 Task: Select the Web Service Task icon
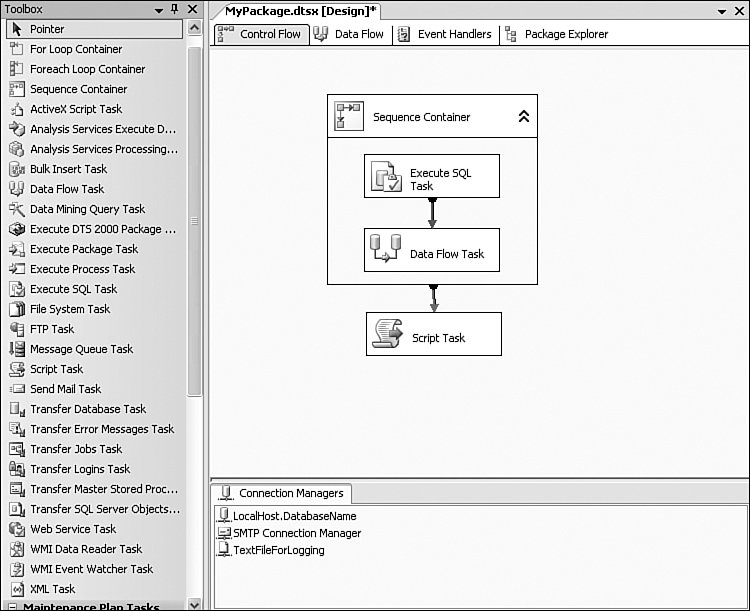16,529
